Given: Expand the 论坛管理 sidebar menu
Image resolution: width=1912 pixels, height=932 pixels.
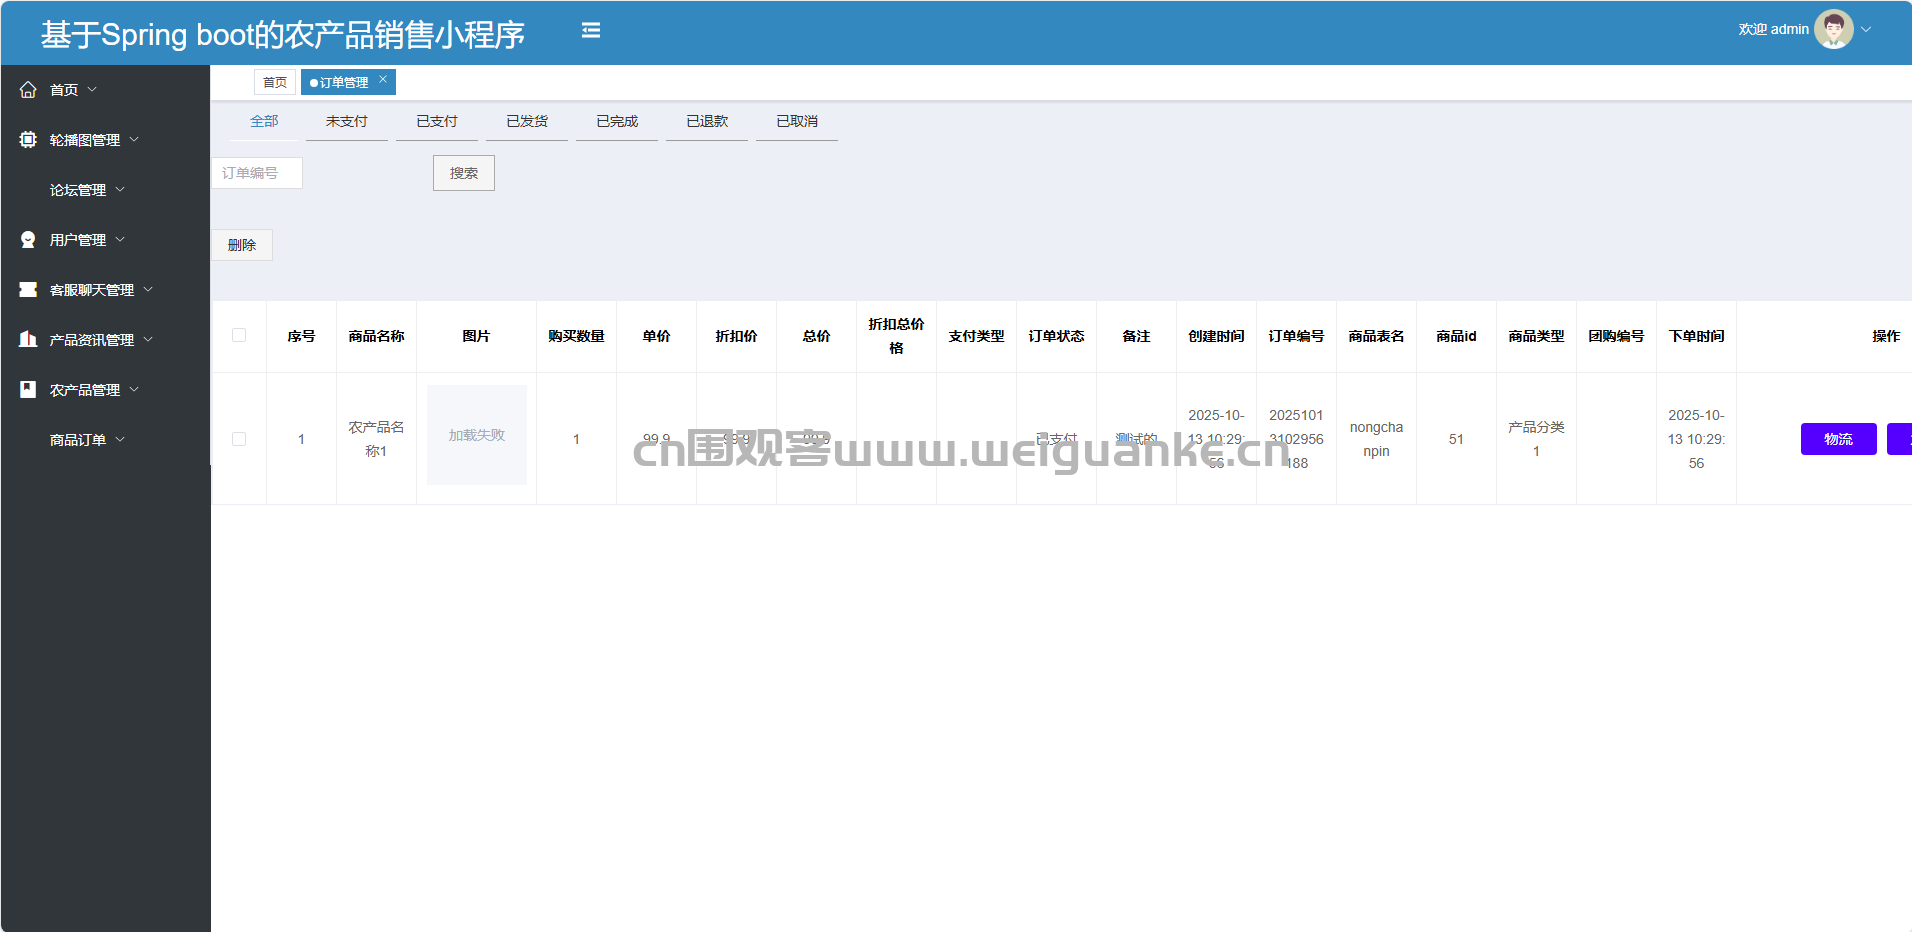Looking at the screenshot, I should [87, 190].
